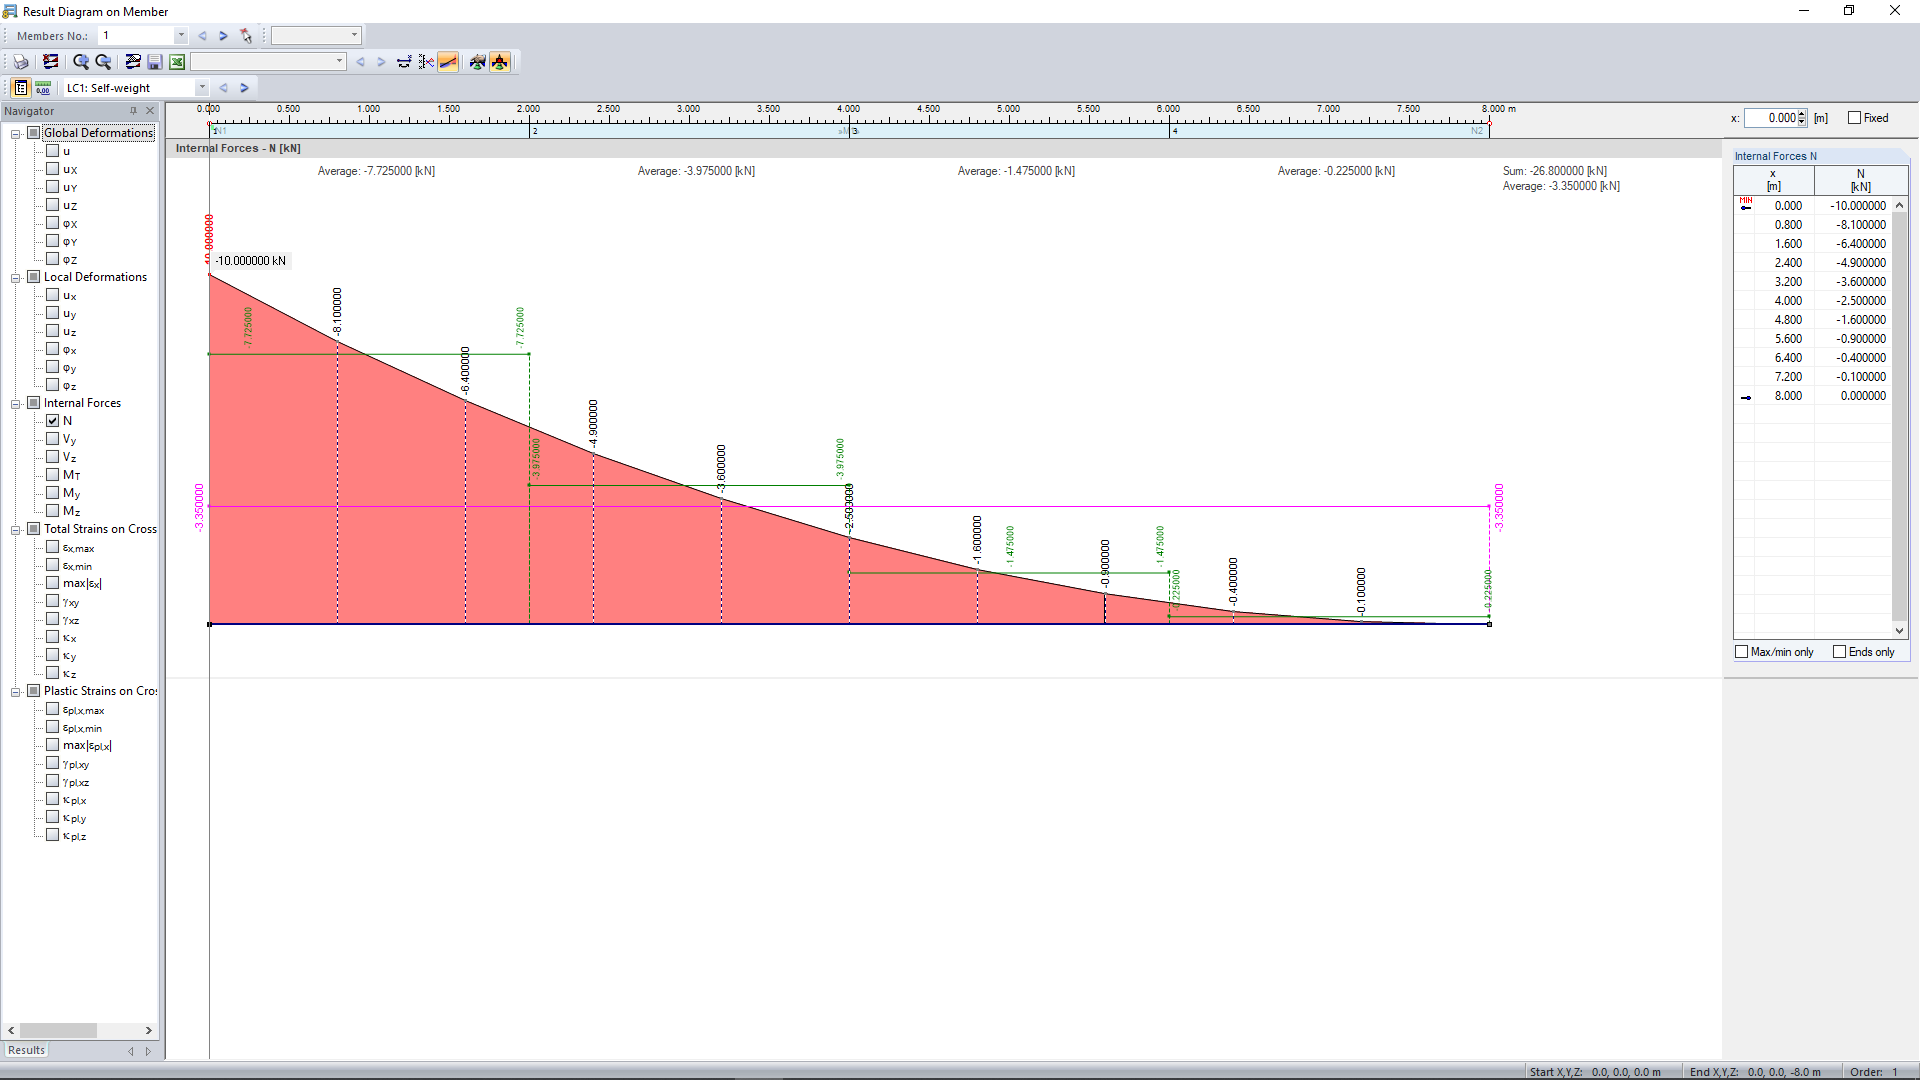
Task: Click the x position input field
Action: pos(1771,118)
